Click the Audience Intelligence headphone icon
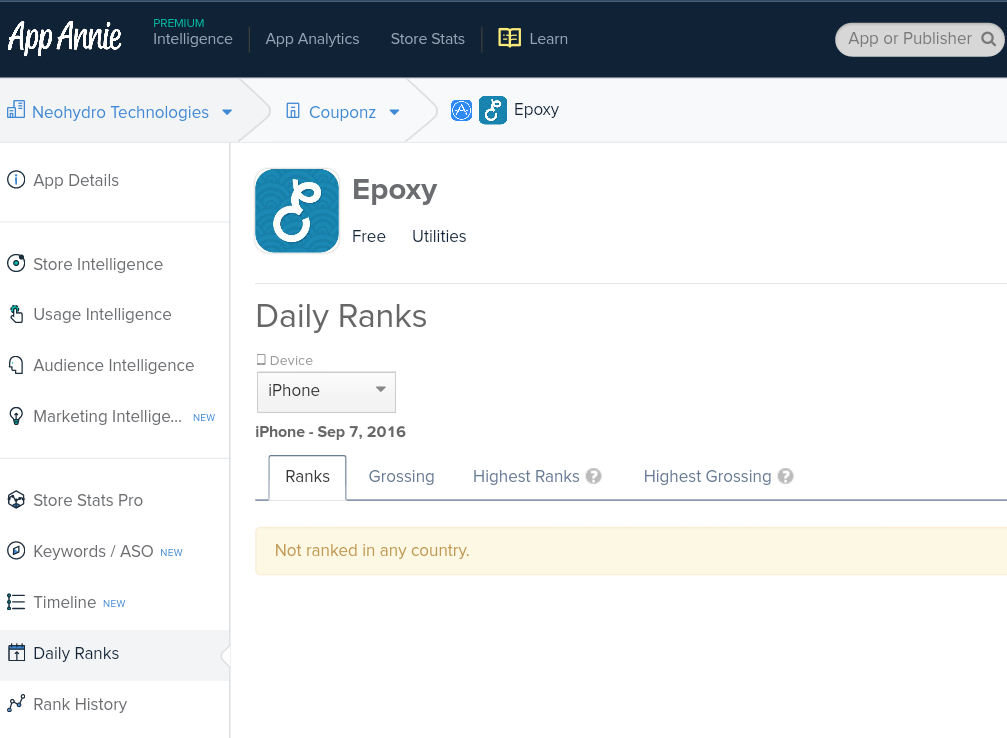 (16, 365)
